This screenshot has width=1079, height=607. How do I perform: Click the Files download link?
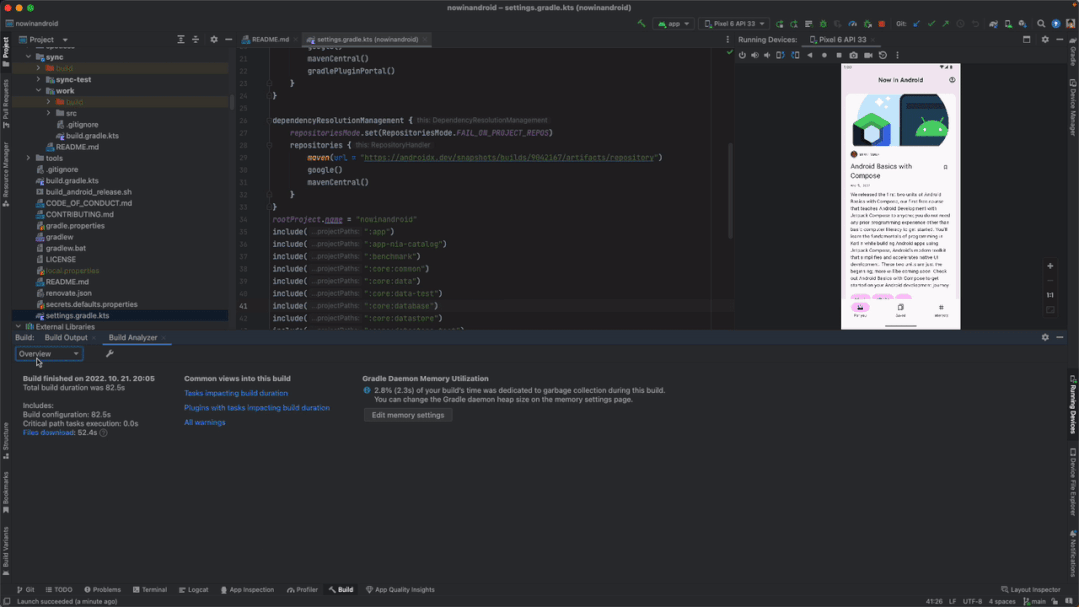click(48, 433)
